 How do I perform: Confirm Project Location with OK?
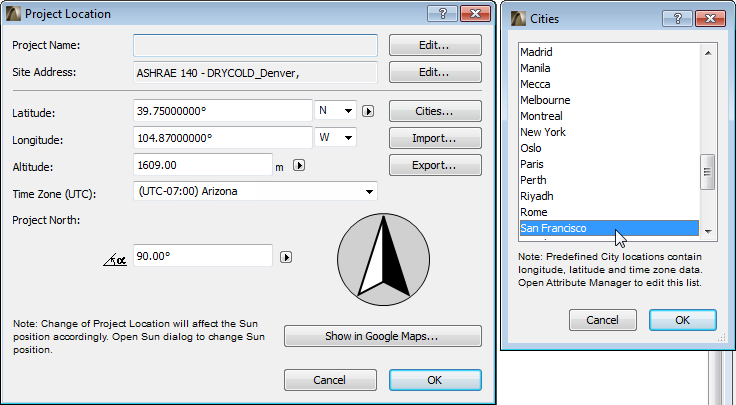[435, 380]
